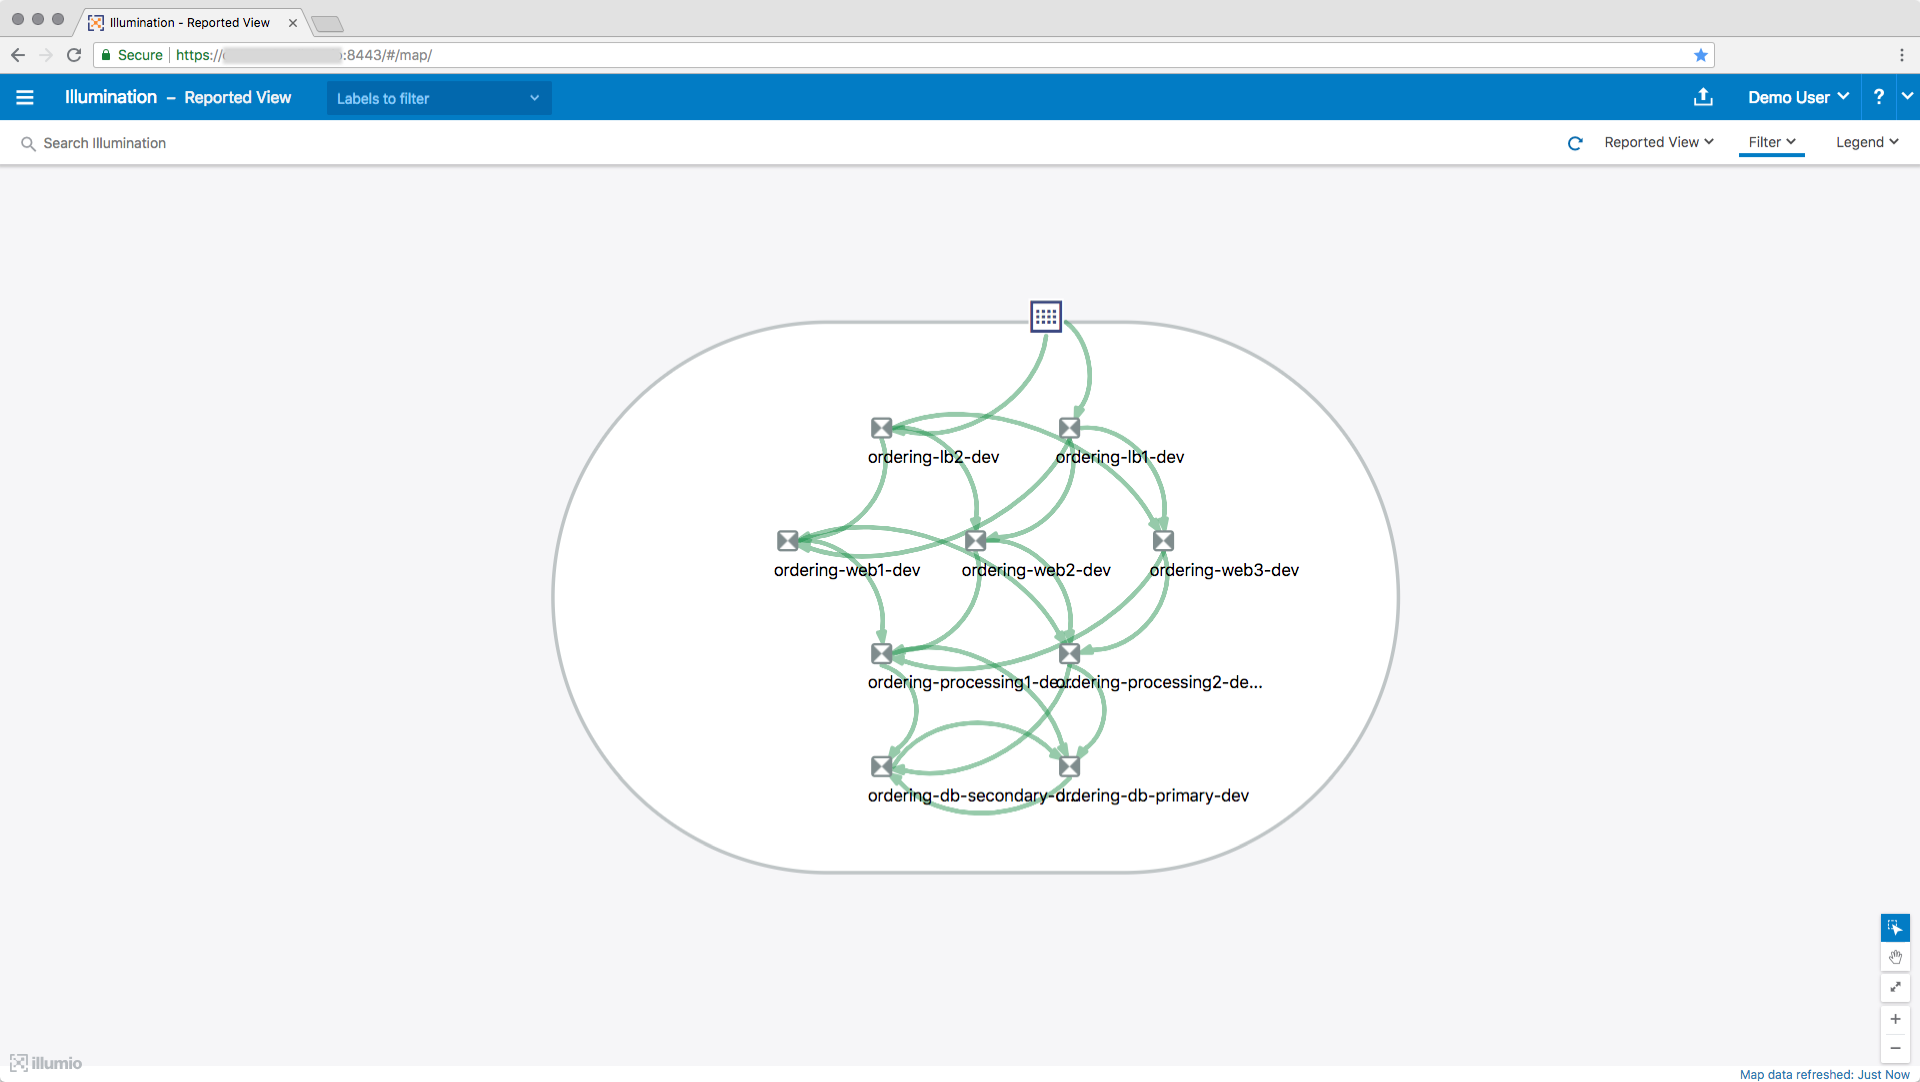Click the fit-to-screen expand icon
The image size is (1920, 1082).
point(1895,987)
